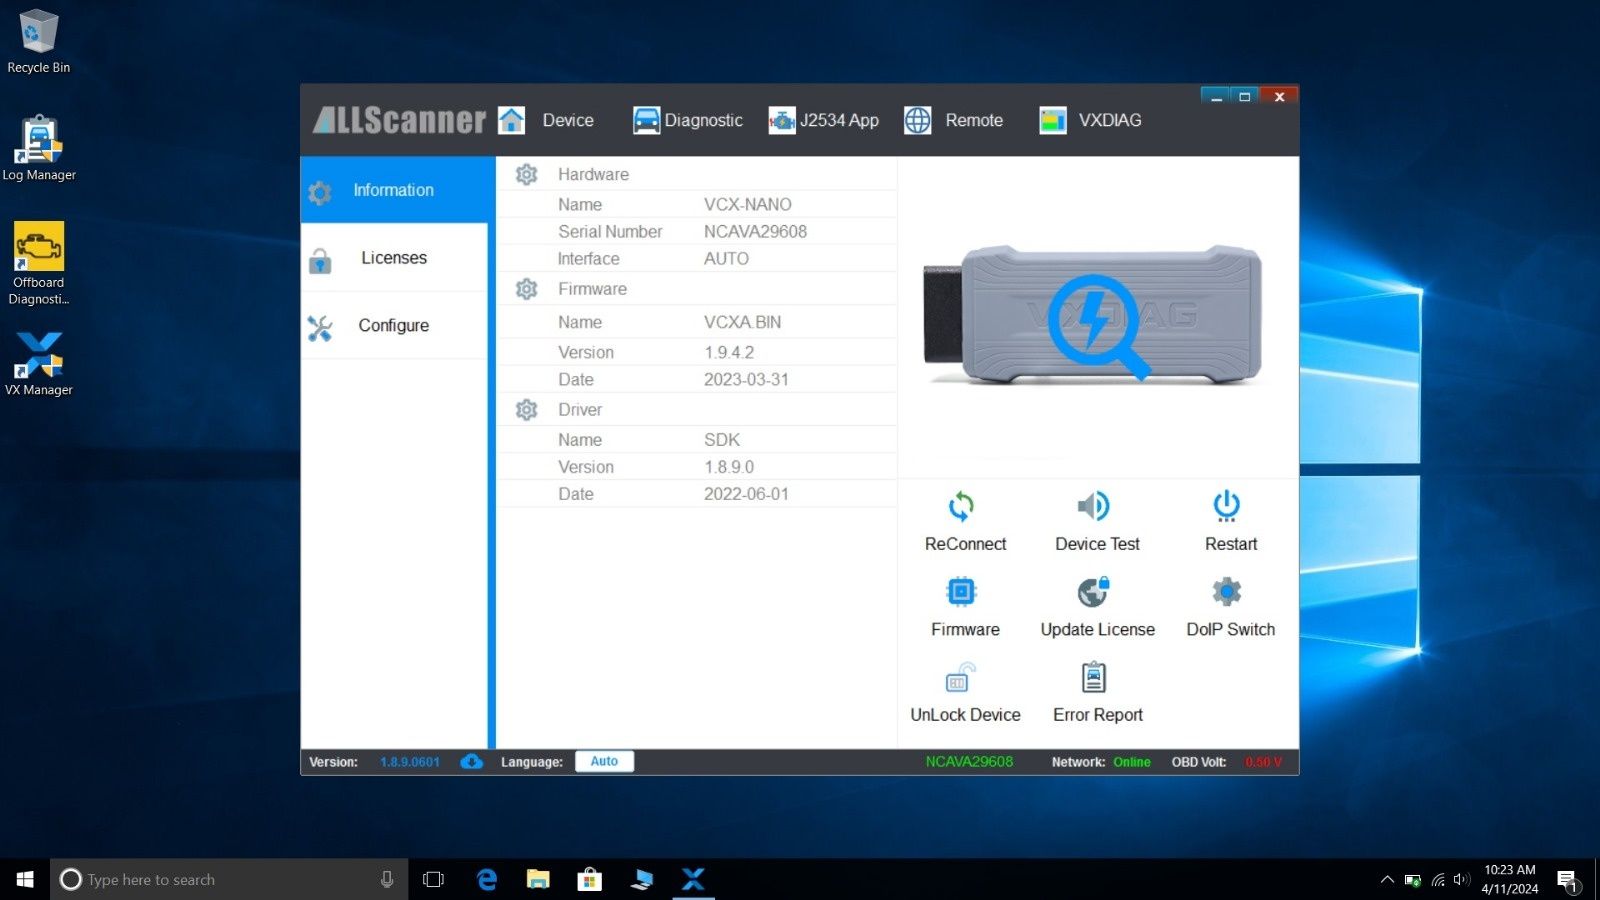Click the ReConnect label
1600x900 pixels.
[965, 544]
